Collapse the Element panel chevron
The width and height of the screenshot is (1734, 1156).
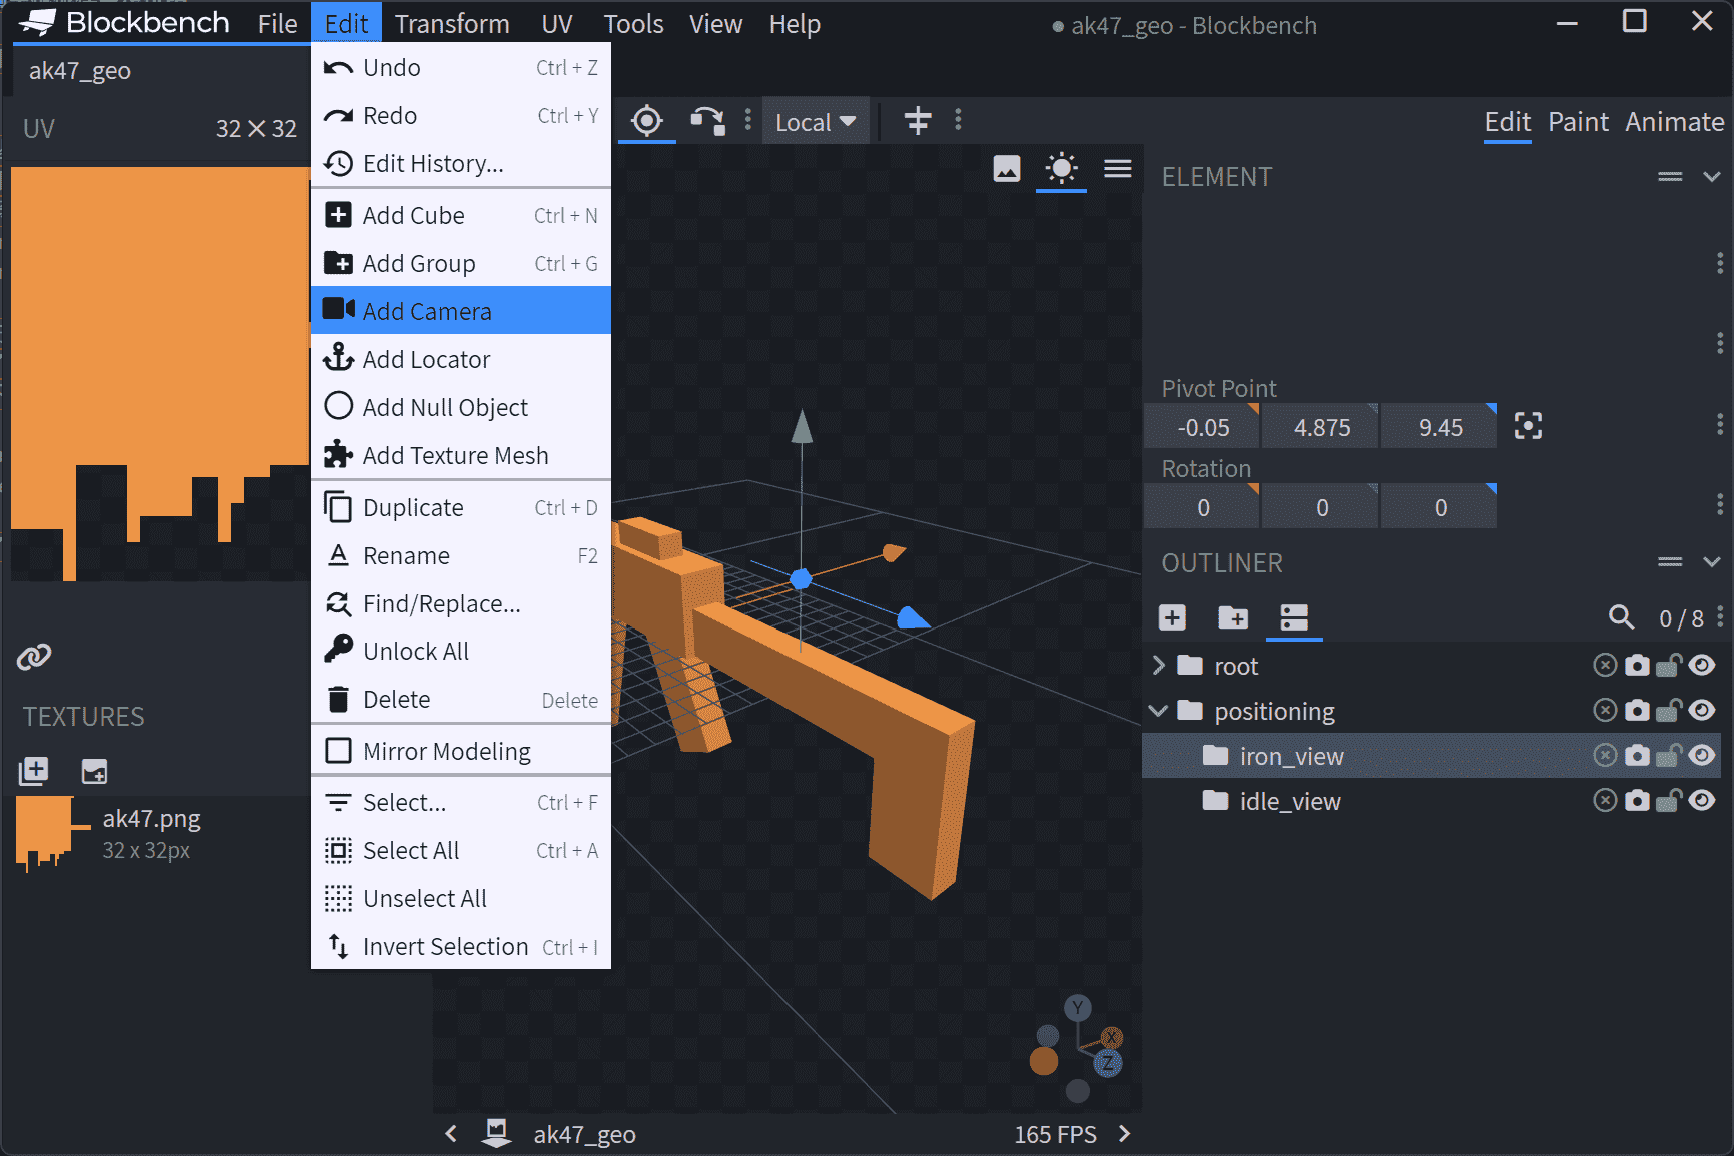[x=1712, y=177]
